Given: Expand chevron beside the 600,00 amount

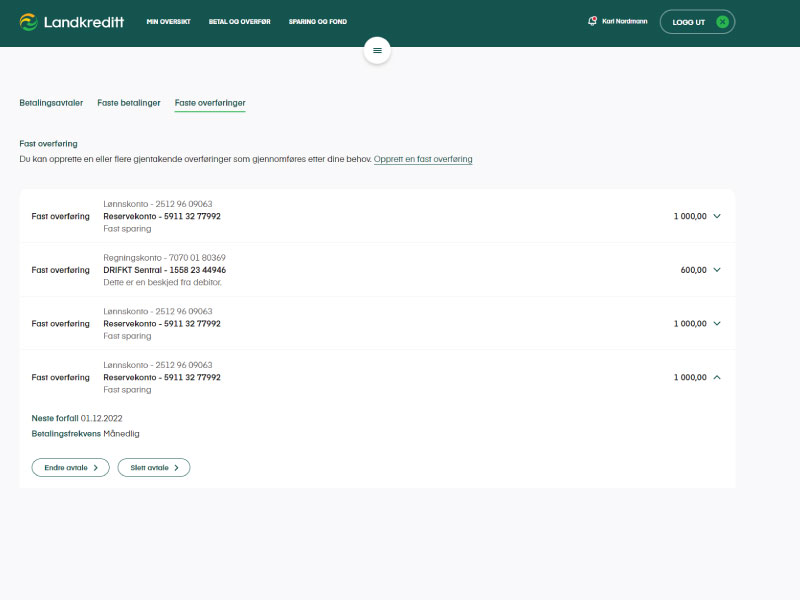Looking at the screenshot, I should click(717, 270).
